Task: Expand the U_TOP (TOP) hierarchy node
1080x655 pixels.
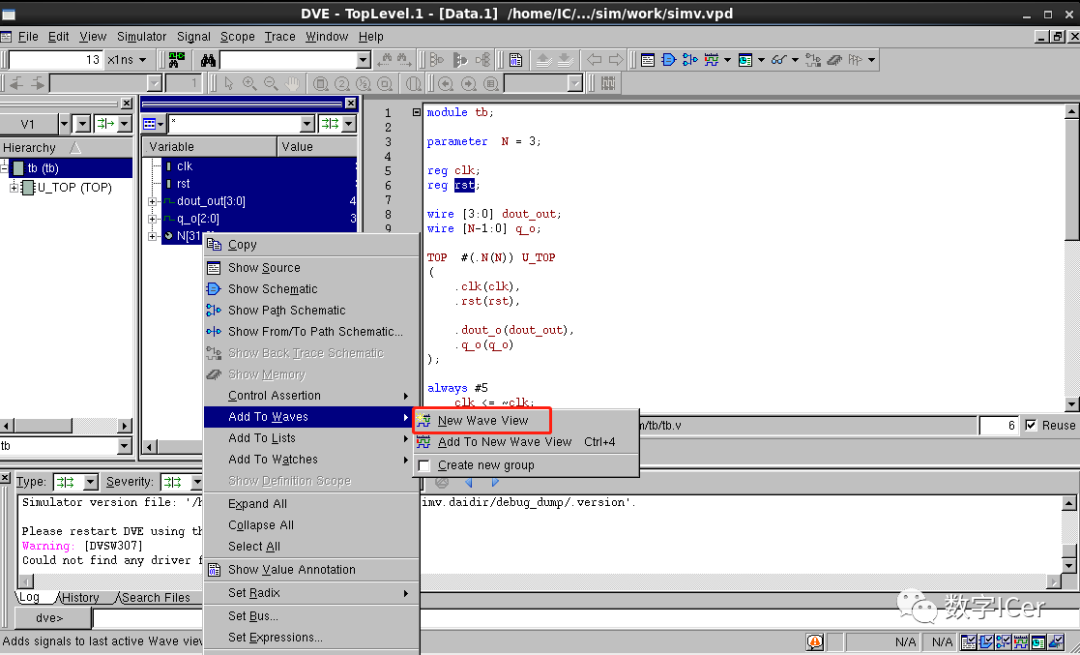Action: [14, 188]
